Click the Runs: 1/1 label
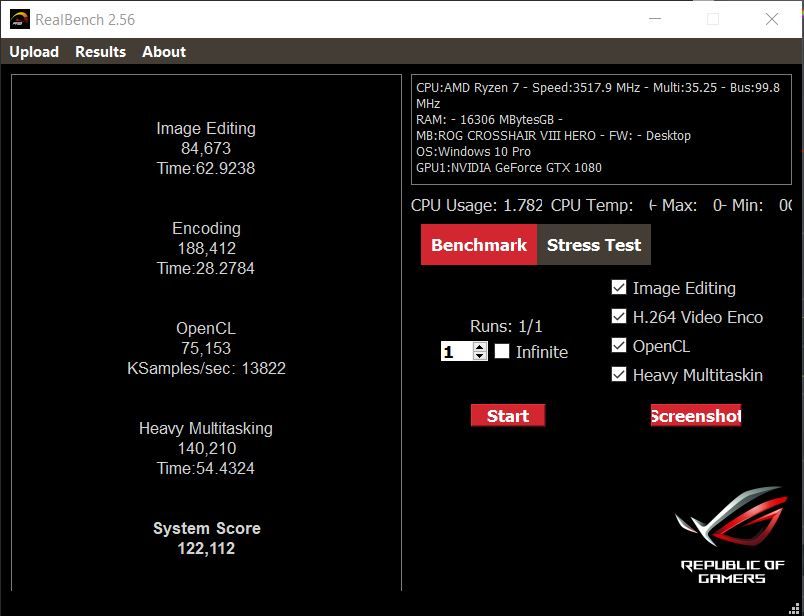 point(506,327)
